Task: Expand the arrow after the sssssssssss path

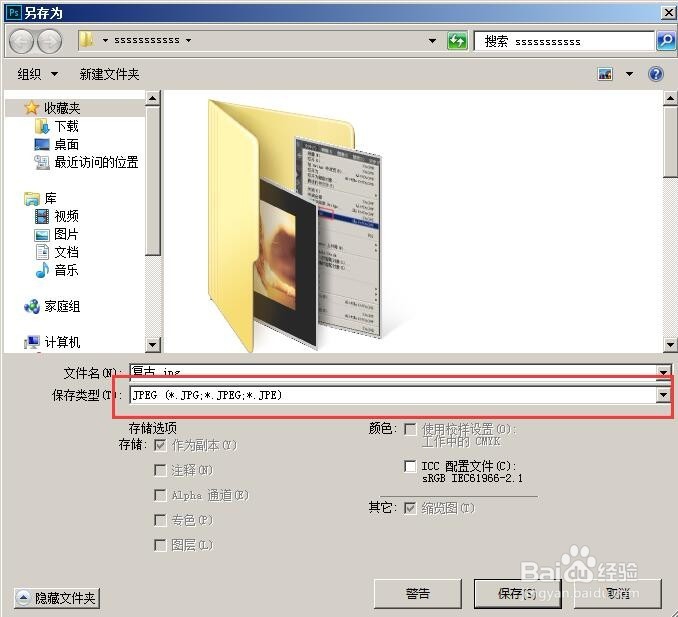Action: coord(189,40)
